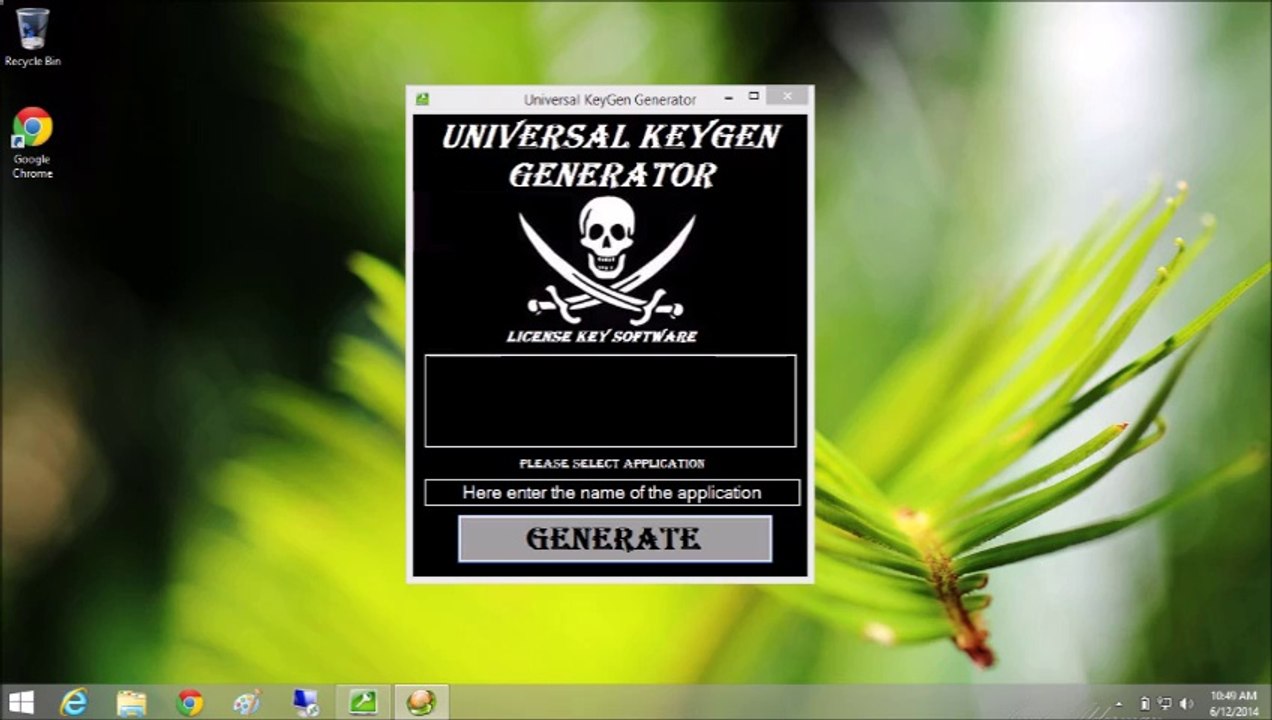Click the 'Universal KeyGen Generator' window title text
The width and height of the screenshot is (1272, 720).
[610, 100]
